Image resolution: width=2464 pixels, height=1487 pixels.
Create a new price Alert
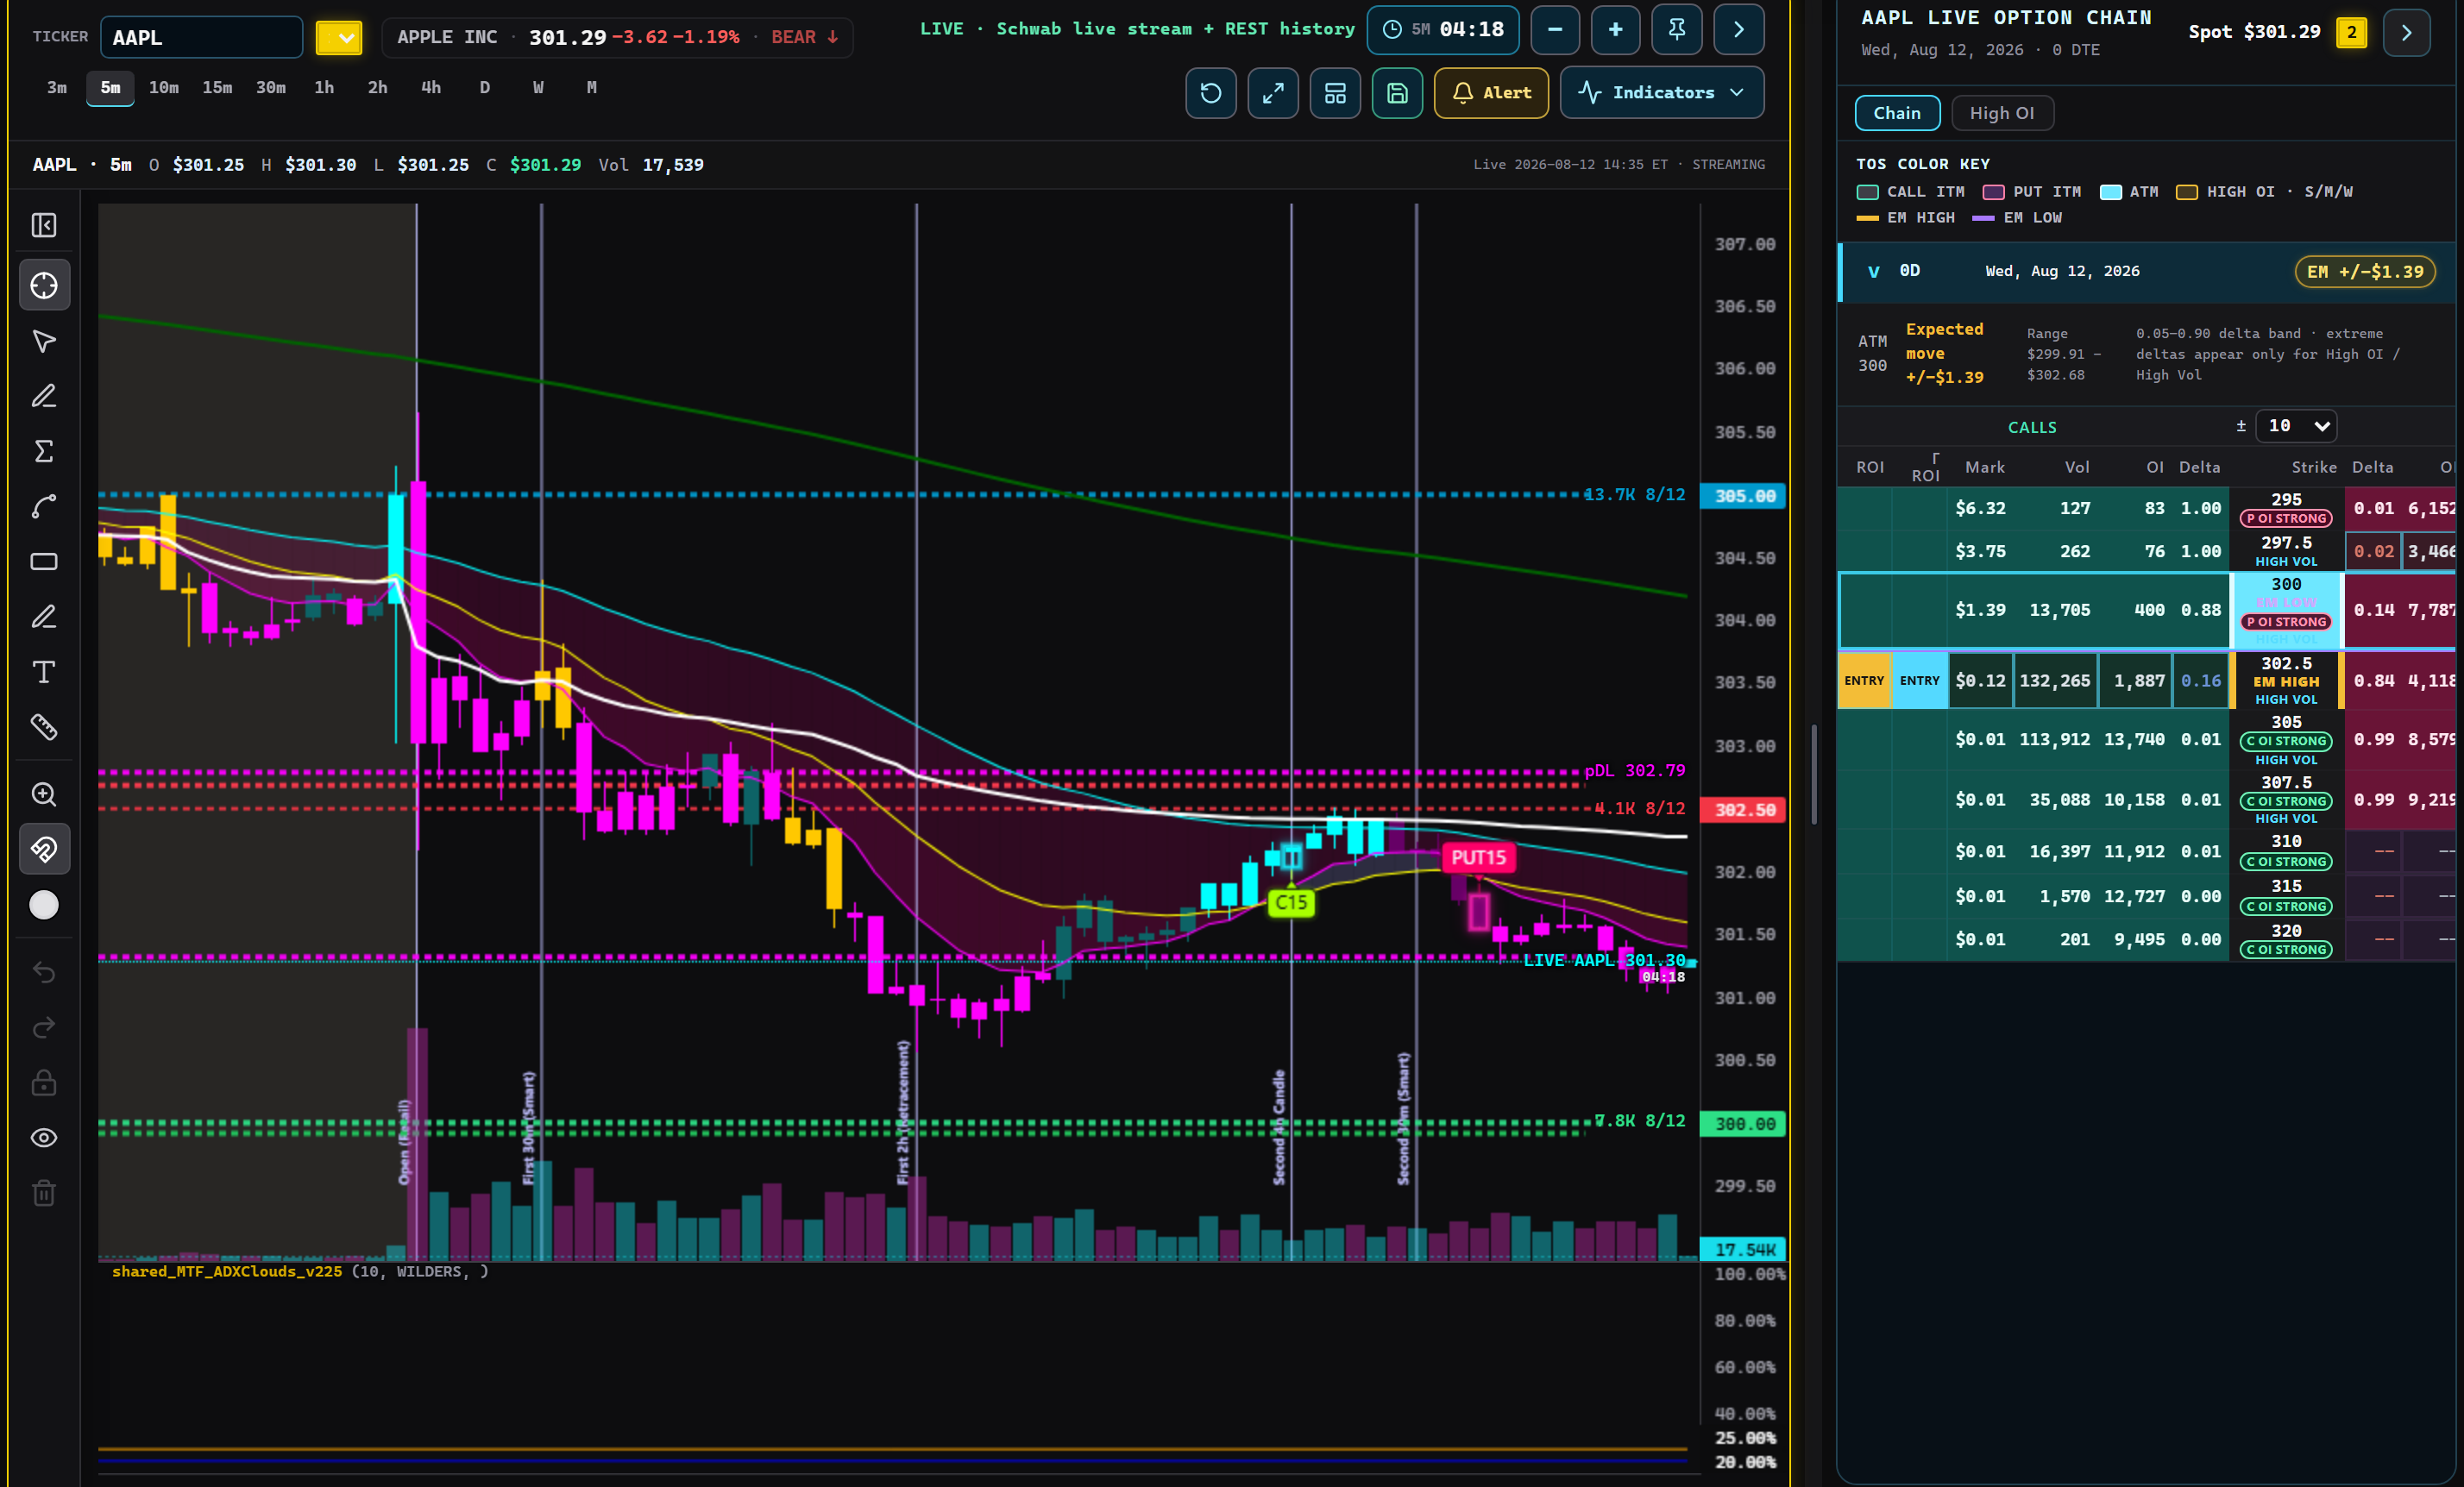1491,93
